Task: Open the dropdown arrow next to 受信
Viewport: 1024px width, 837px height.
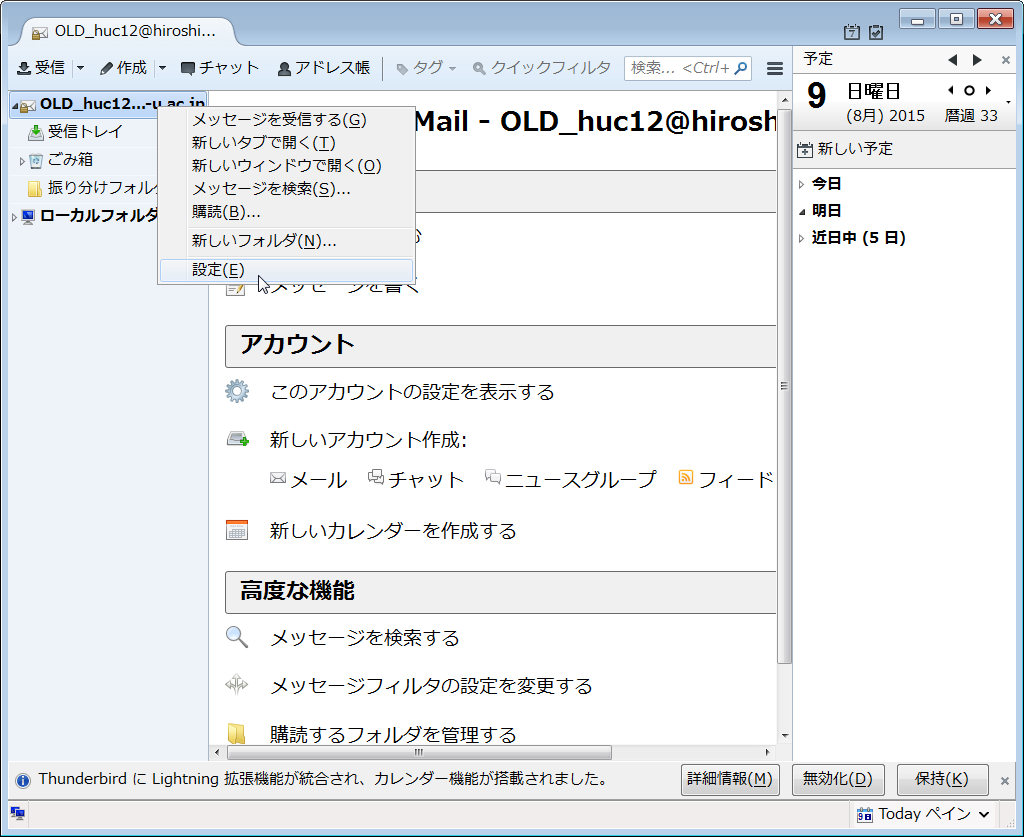Action: (x=80, y=68)
